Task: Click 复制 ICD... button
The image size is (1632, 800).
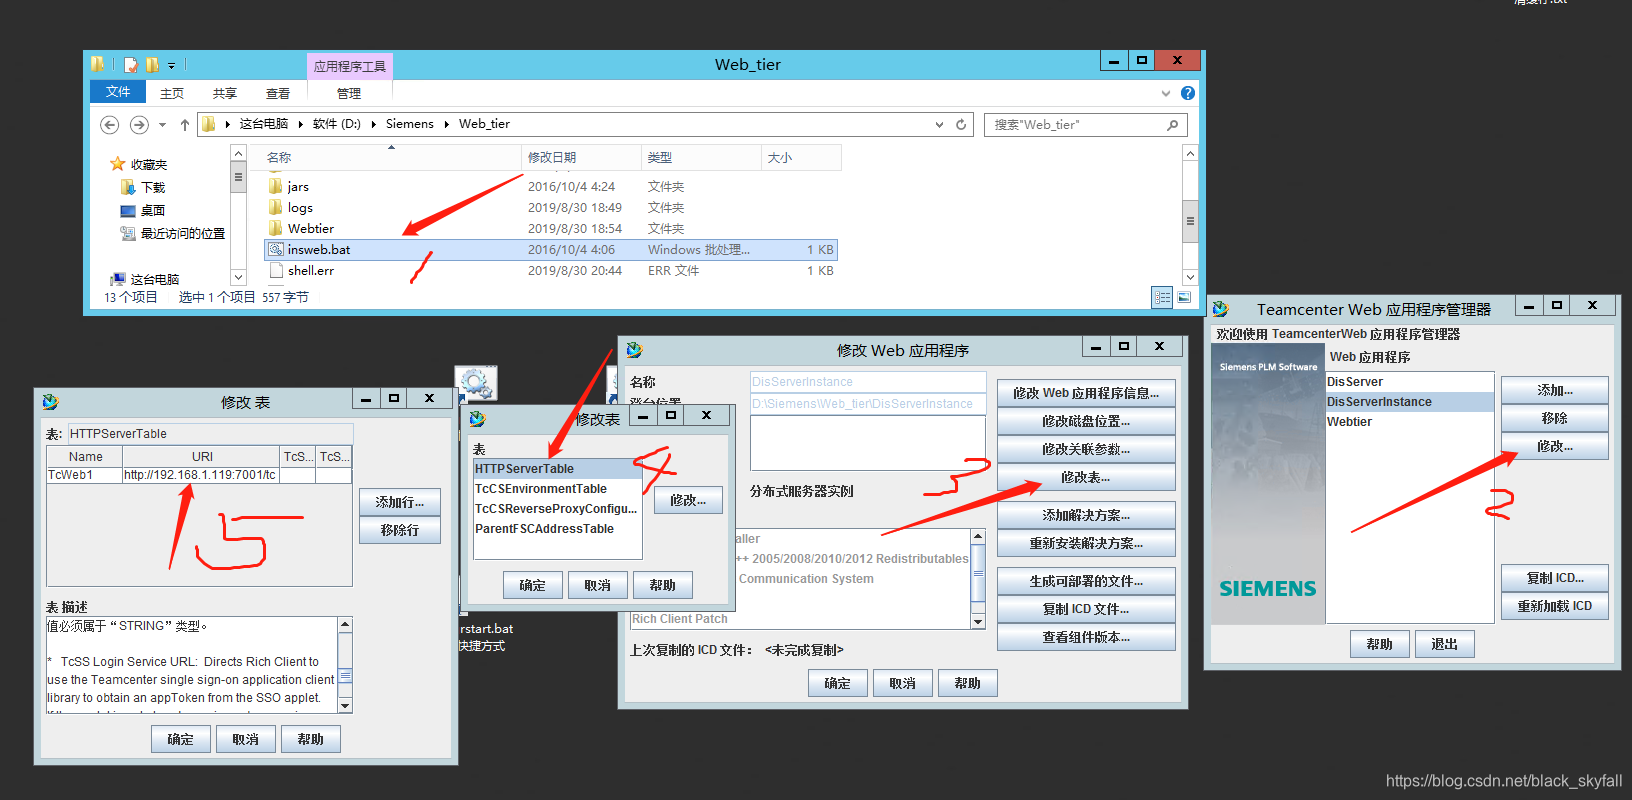Action: [1555, 578]
